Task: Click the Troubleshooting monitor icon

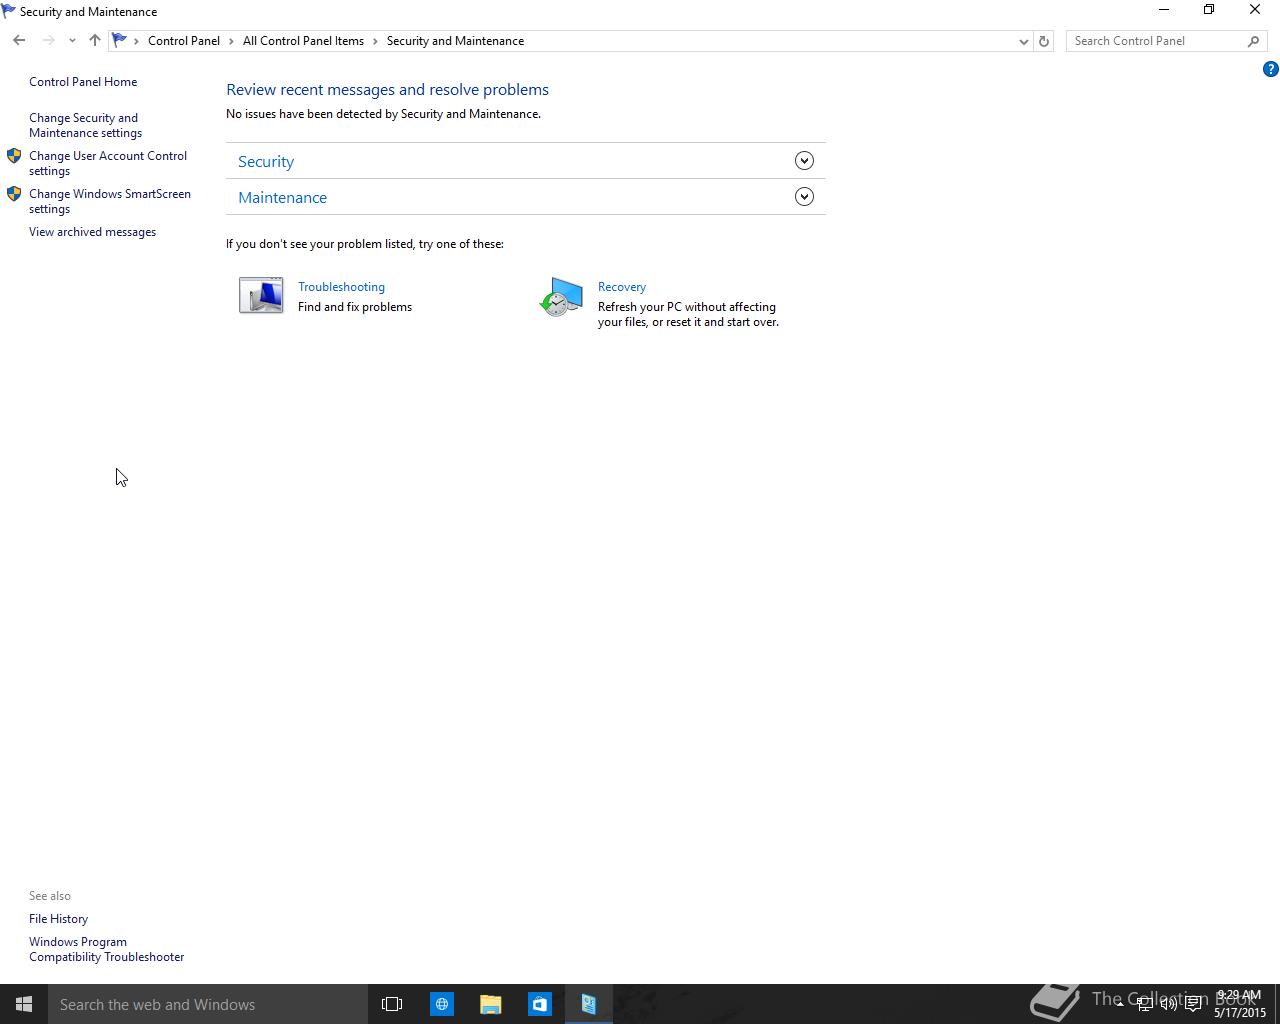Action: (261, 296)
